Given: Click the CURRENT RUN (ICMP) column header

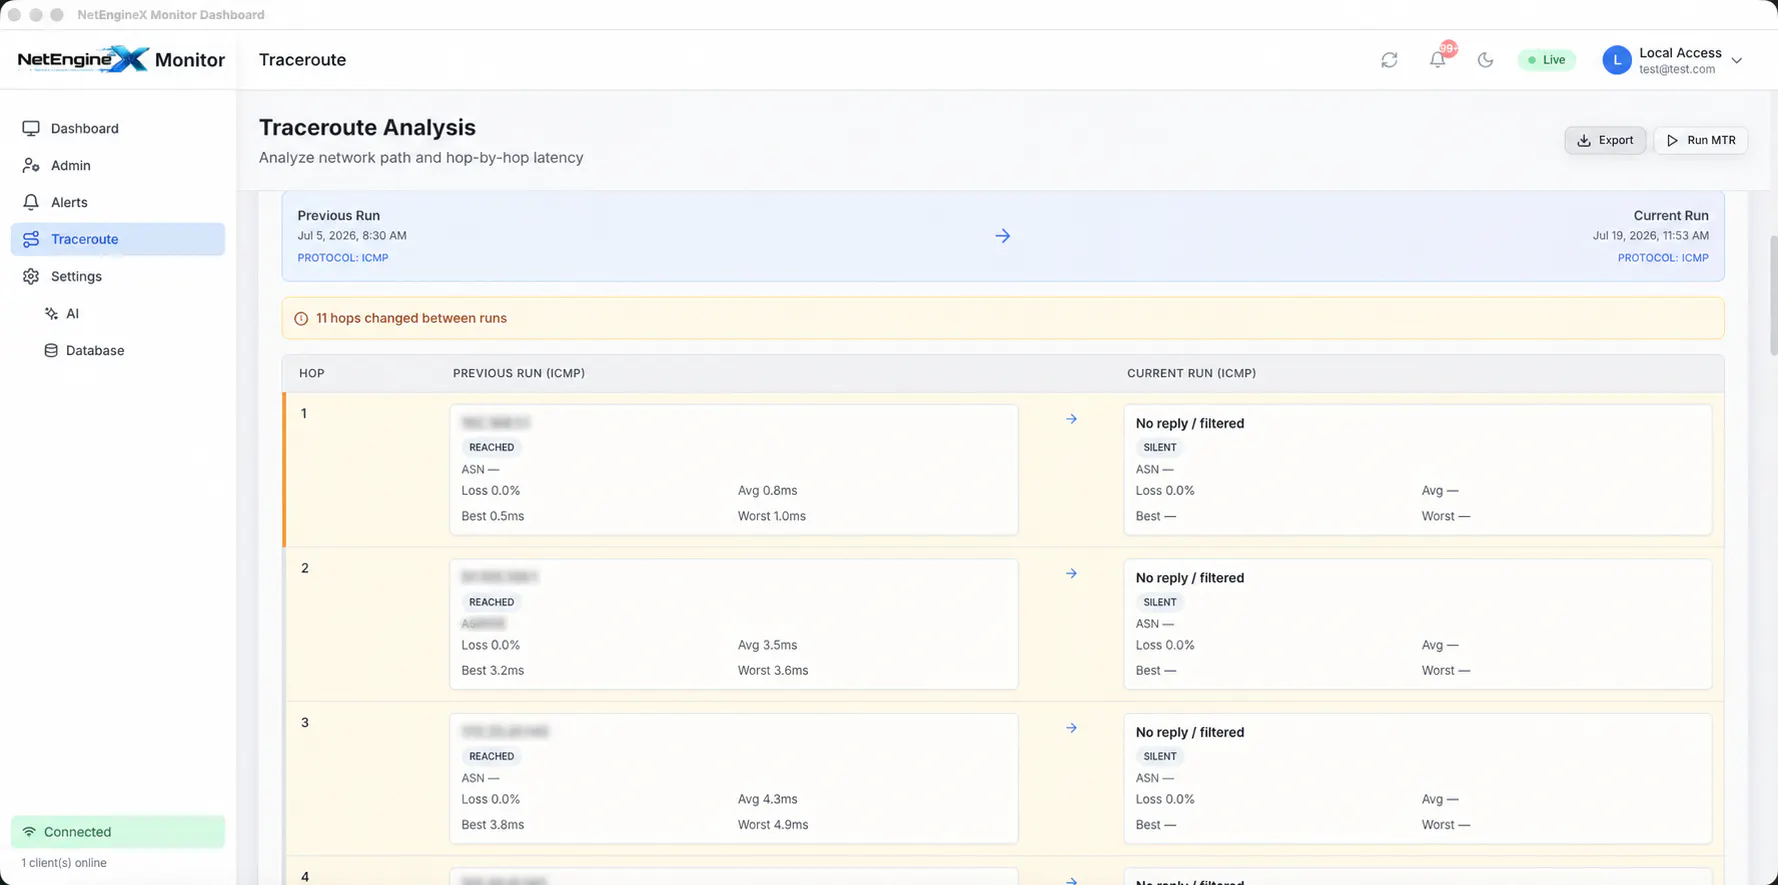Looking at the screenshot, I should pyautogui.click(x=1191, y=373).
